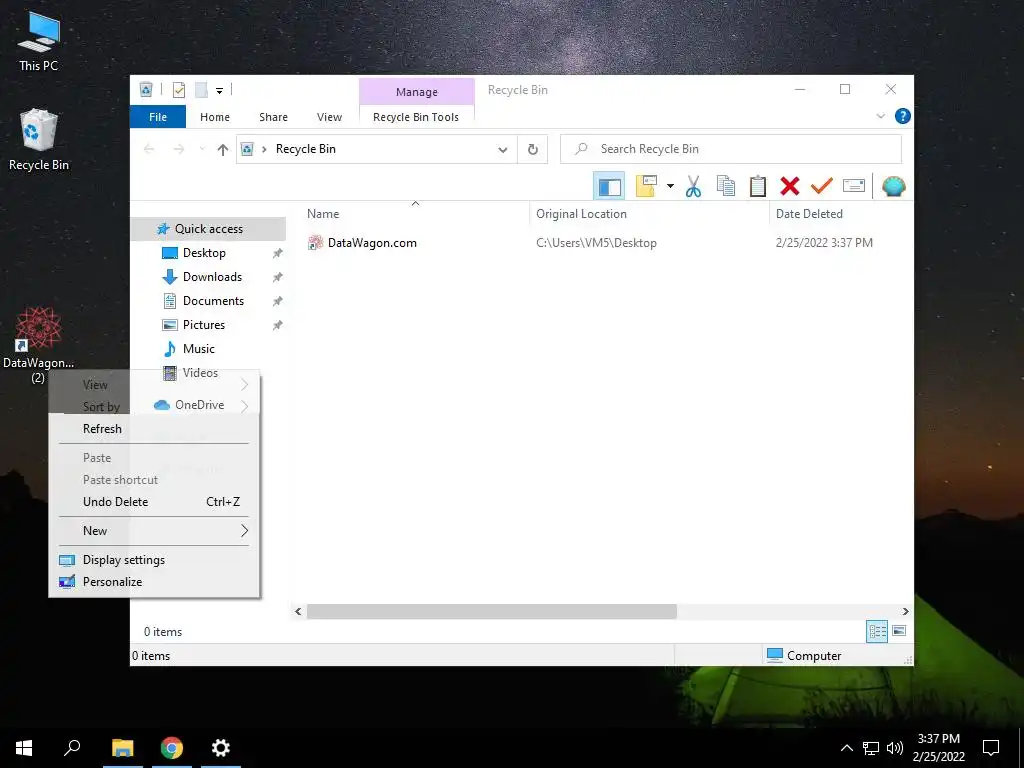Open dropdown arrow beside yellow toolbar icon
The height and width of the screenshot is (768, 1024).
click(670, 186)
